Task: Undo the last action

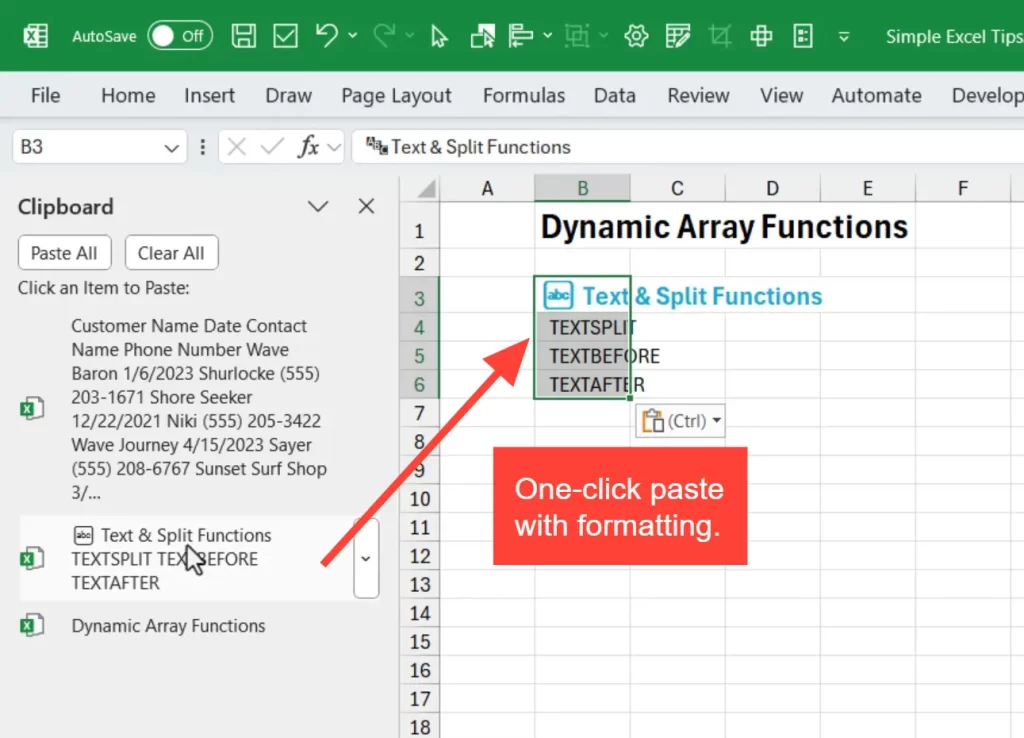Action: [327, 36]
